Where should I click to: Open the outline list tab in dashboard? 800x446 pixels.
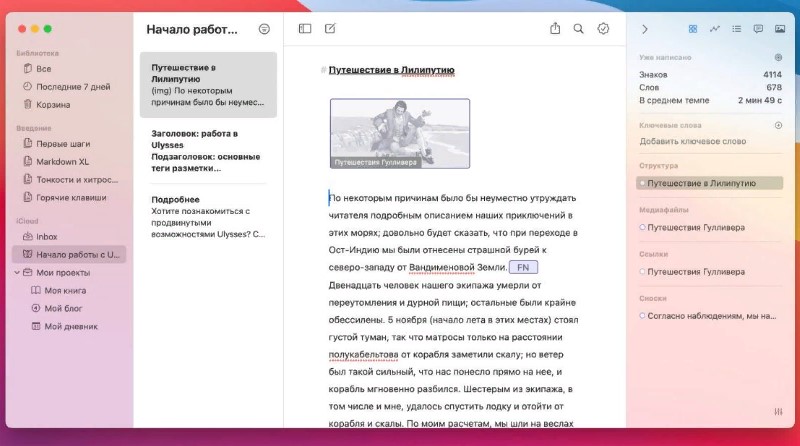pyautogui.click(x=736, y=29)
